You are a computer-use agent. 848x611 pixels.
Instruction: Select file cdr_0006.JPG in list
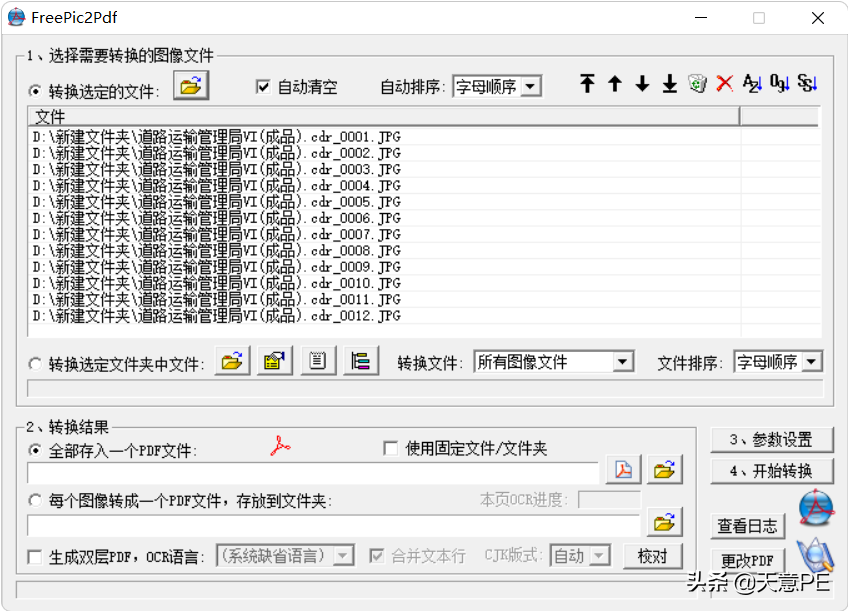[216, 218]
